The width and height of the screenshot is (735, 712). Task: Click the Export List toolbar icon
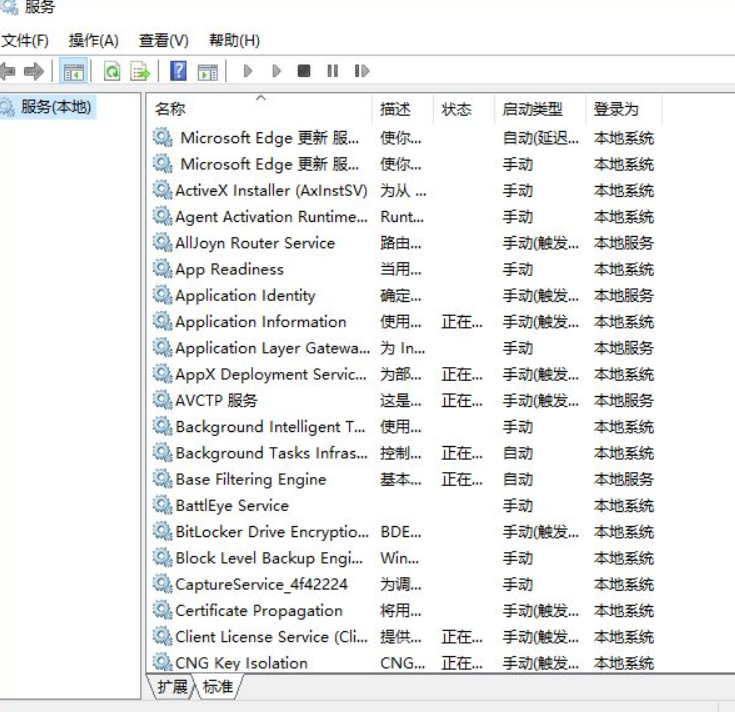[140, 71]
